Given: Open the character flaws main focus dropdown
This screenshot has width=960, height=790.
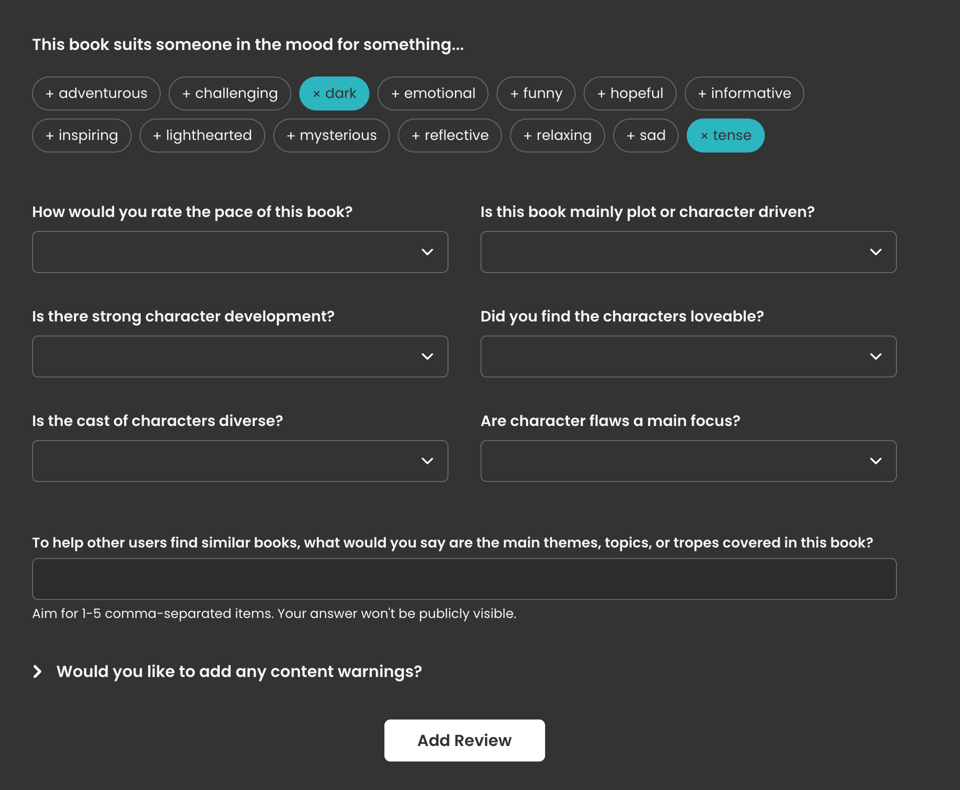Looking at the screenshot, I should coord(688,461).
